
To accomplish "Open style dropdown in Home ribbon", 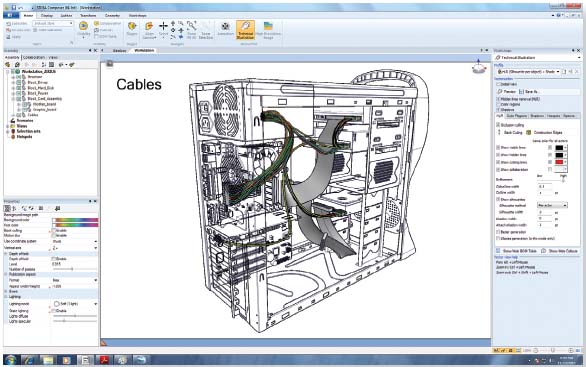I will (x=53, y=23).
